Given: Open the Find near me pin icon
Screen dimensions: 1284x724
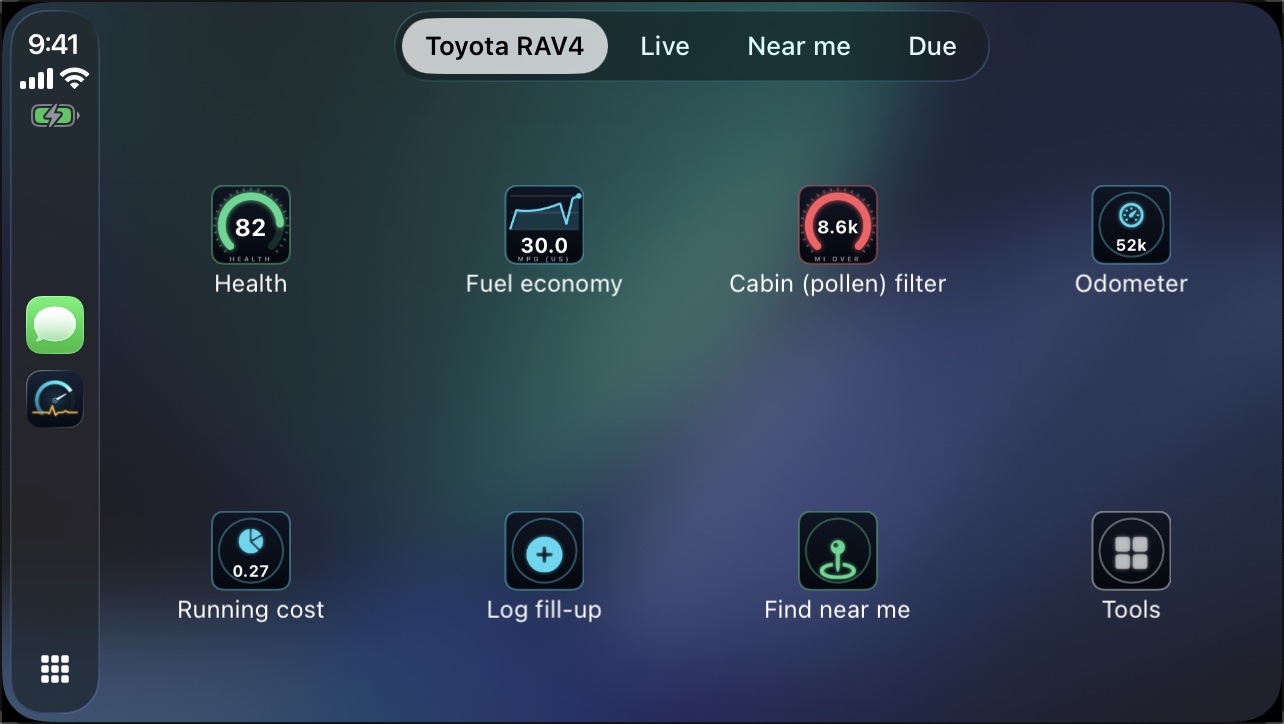Looking at the screenshot, I should click(838, 551).
